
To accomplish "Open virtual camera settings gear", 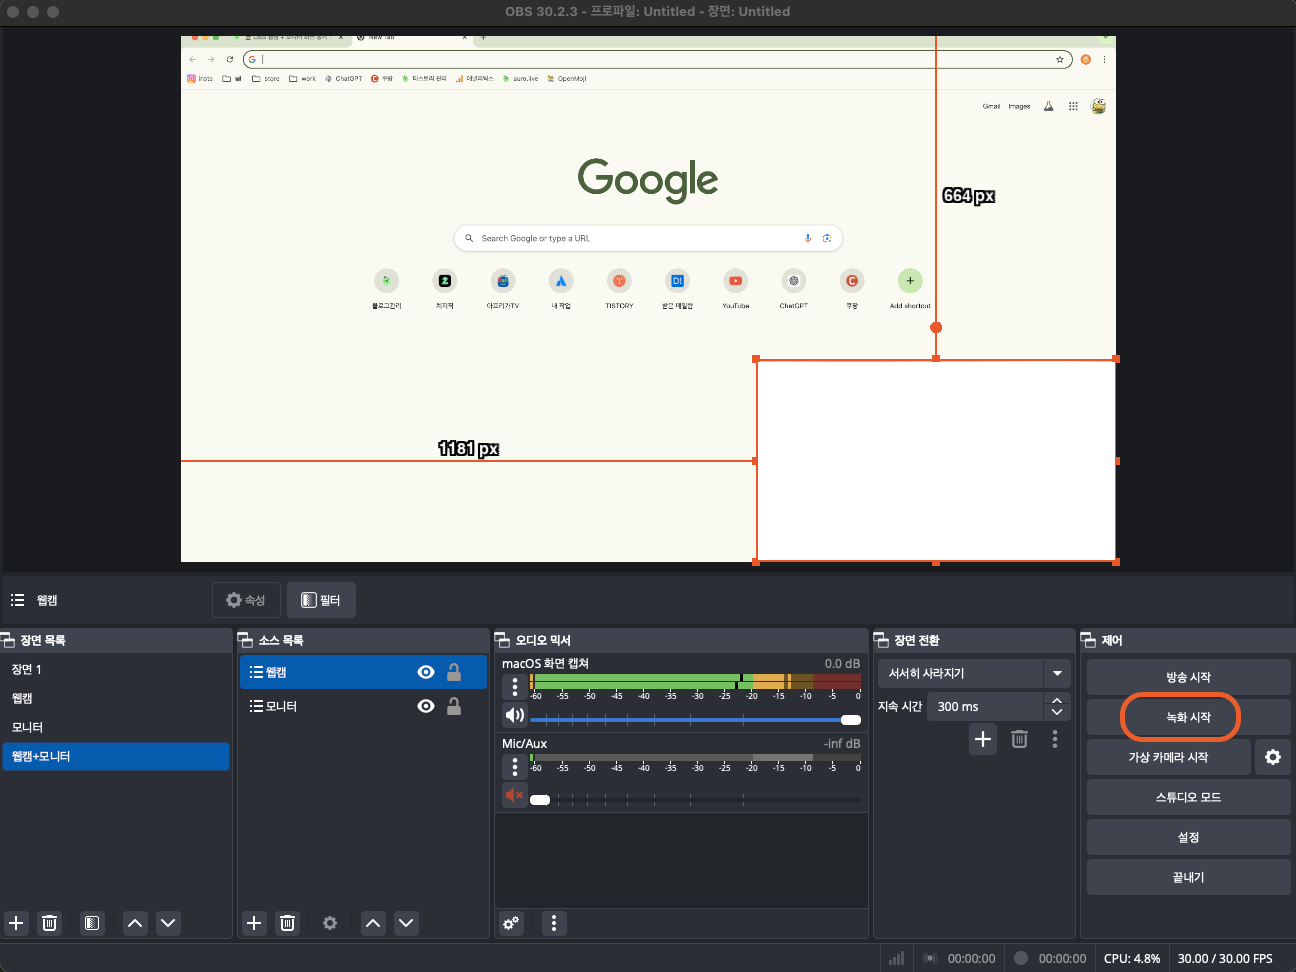I will pyautogui.click(x=1273, y=757).
